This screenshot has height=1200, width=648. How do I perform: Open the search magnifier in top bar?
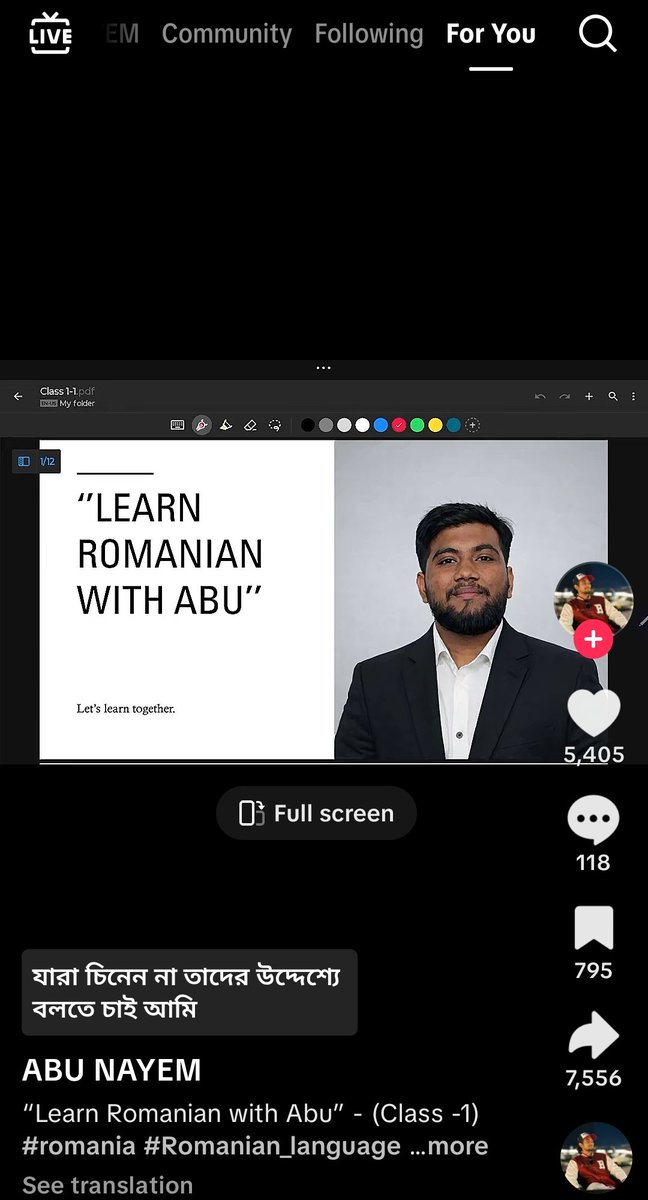[x=597, y=34]
